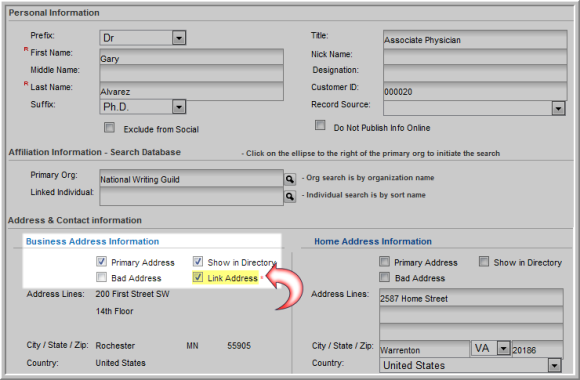Click business address text 14th Floor
The image size is (580, 380).
point(115,311)
